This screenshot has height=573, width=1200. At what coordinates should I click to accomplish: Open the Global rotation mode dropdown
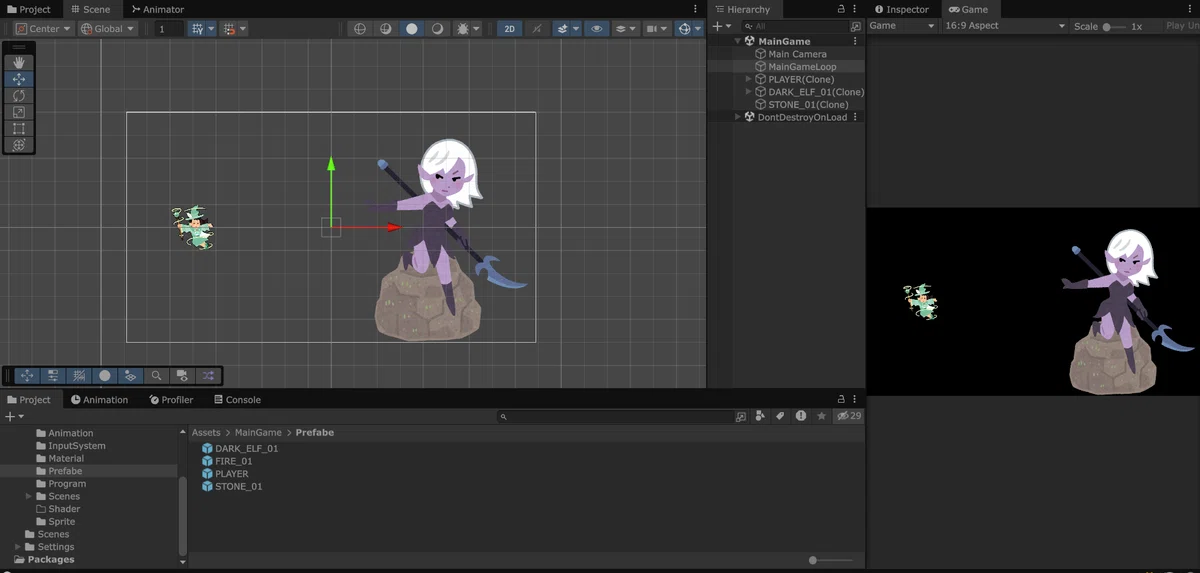(107, 29)
